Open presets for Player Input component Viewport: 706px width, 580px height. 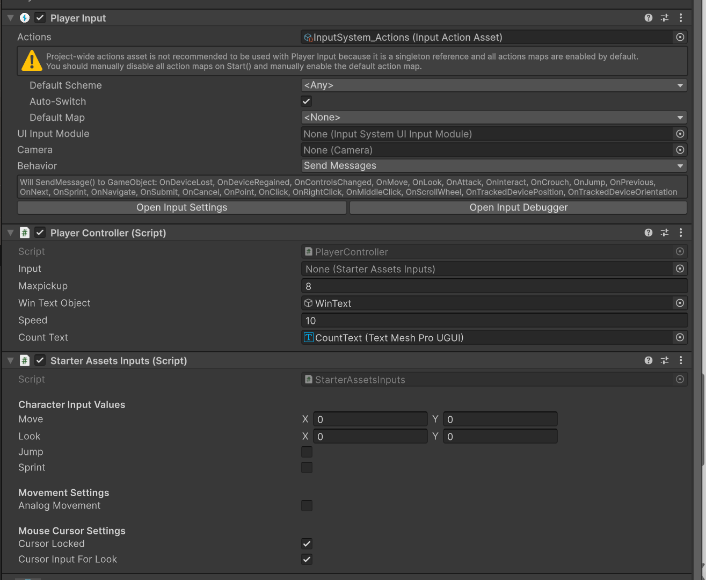[x=665, y=18]
